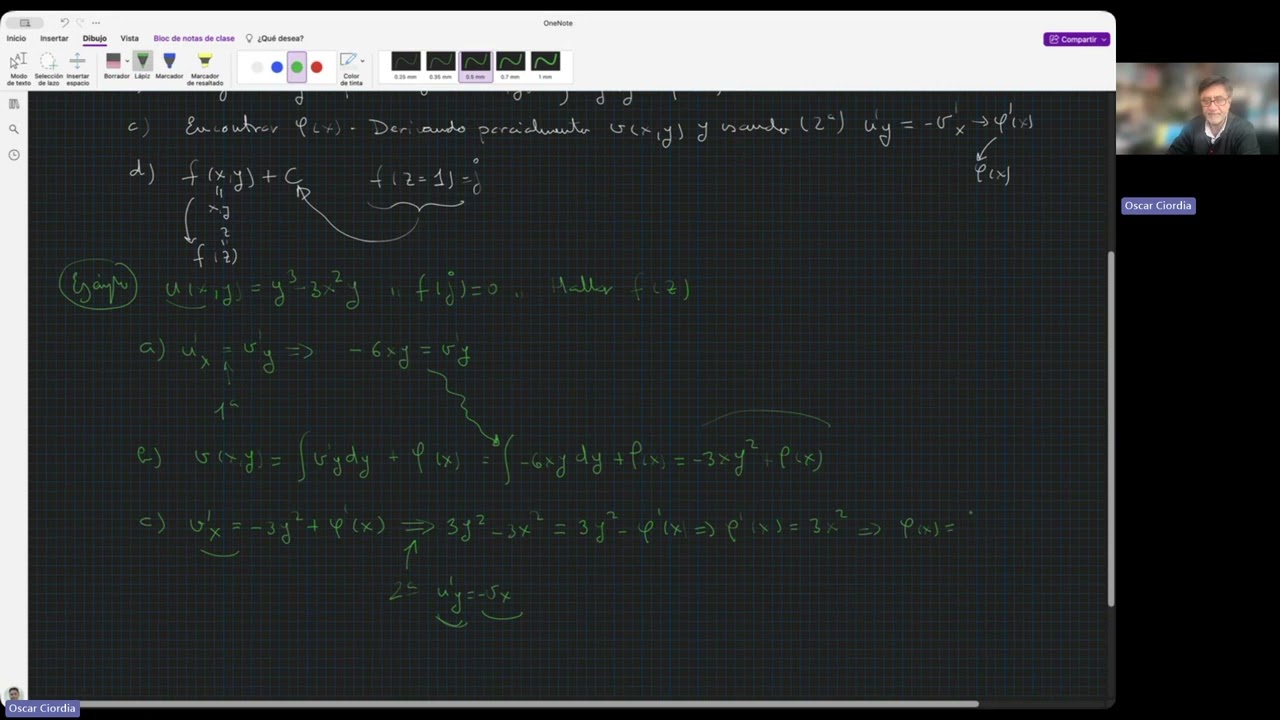This screenshot has height=720, width=1280.
Task: Click the Oscar Ciordia name label under webcam
Action: tap(1158, 205)
